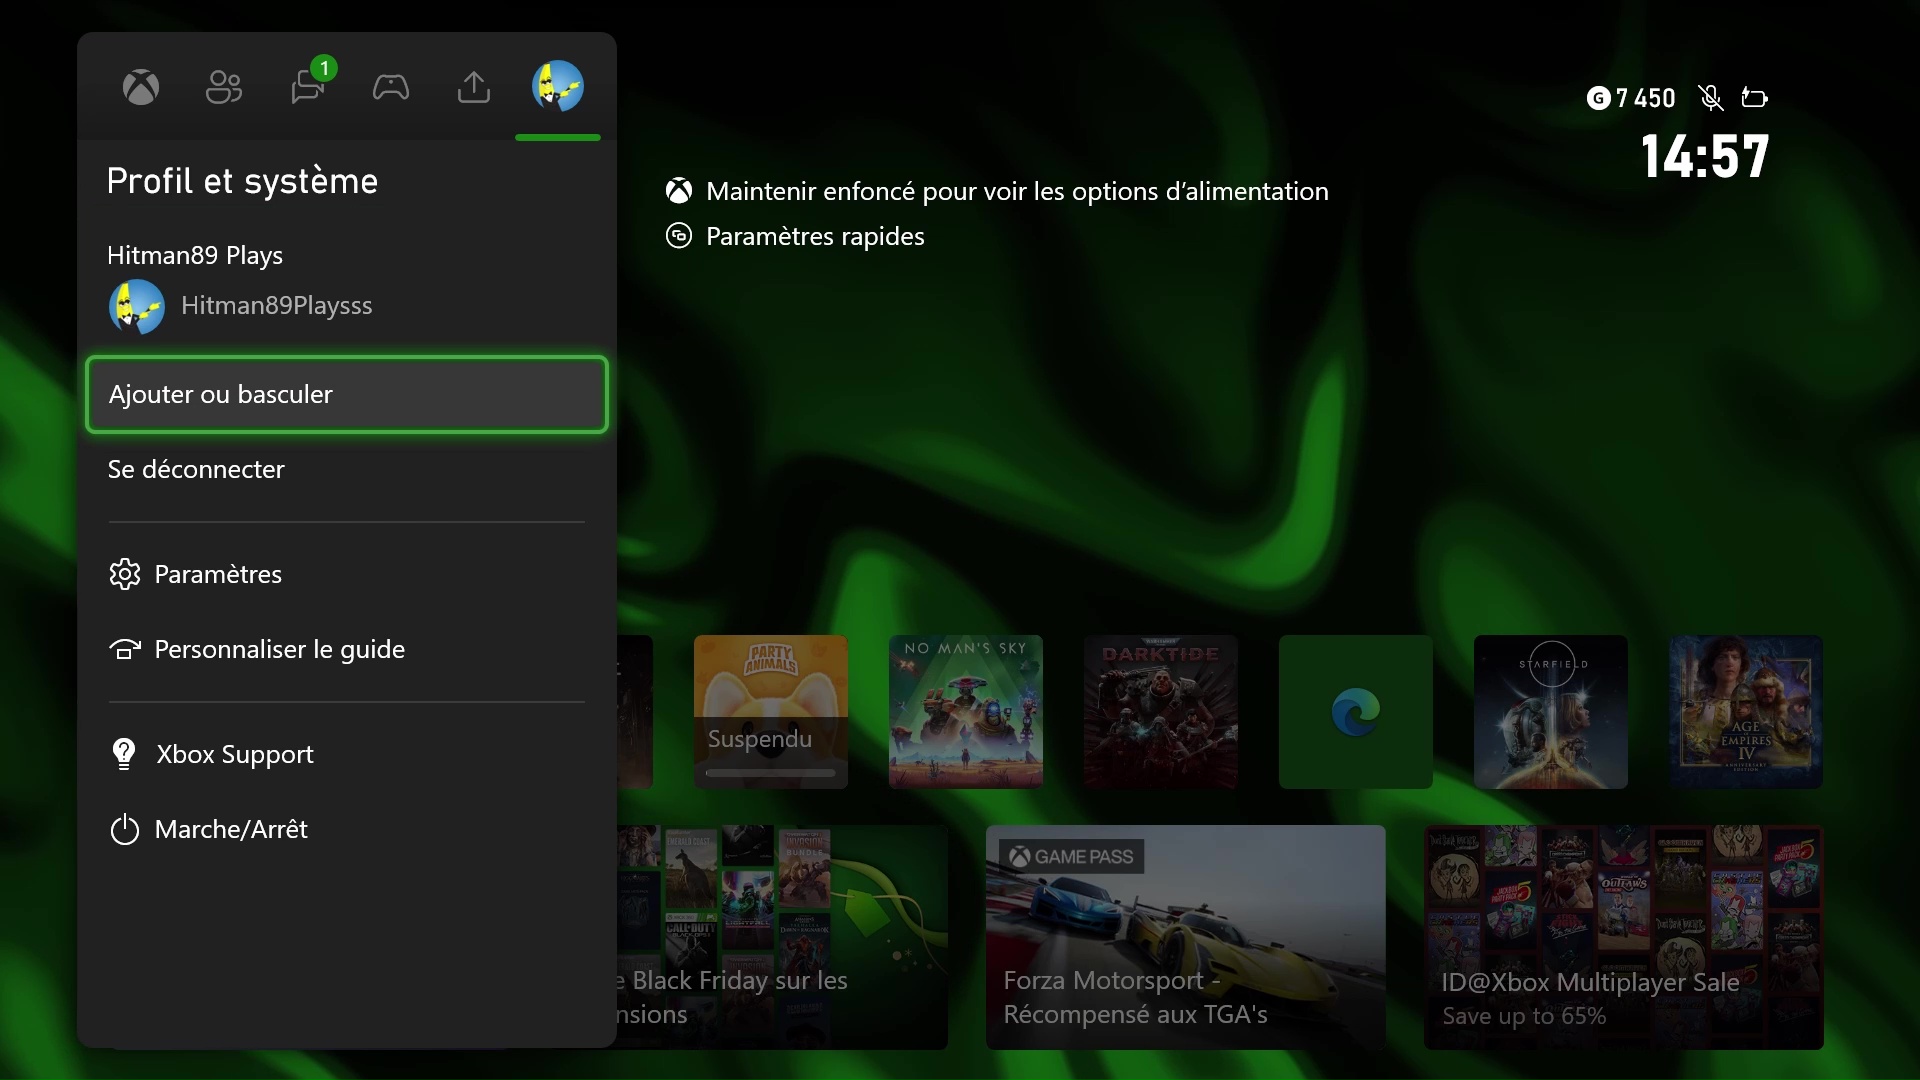Image resolution: width=1920 pixels, height=1080 pixels.
Task: Click the Hitman89Playsss avatar picture
Action: click(137, 306)
